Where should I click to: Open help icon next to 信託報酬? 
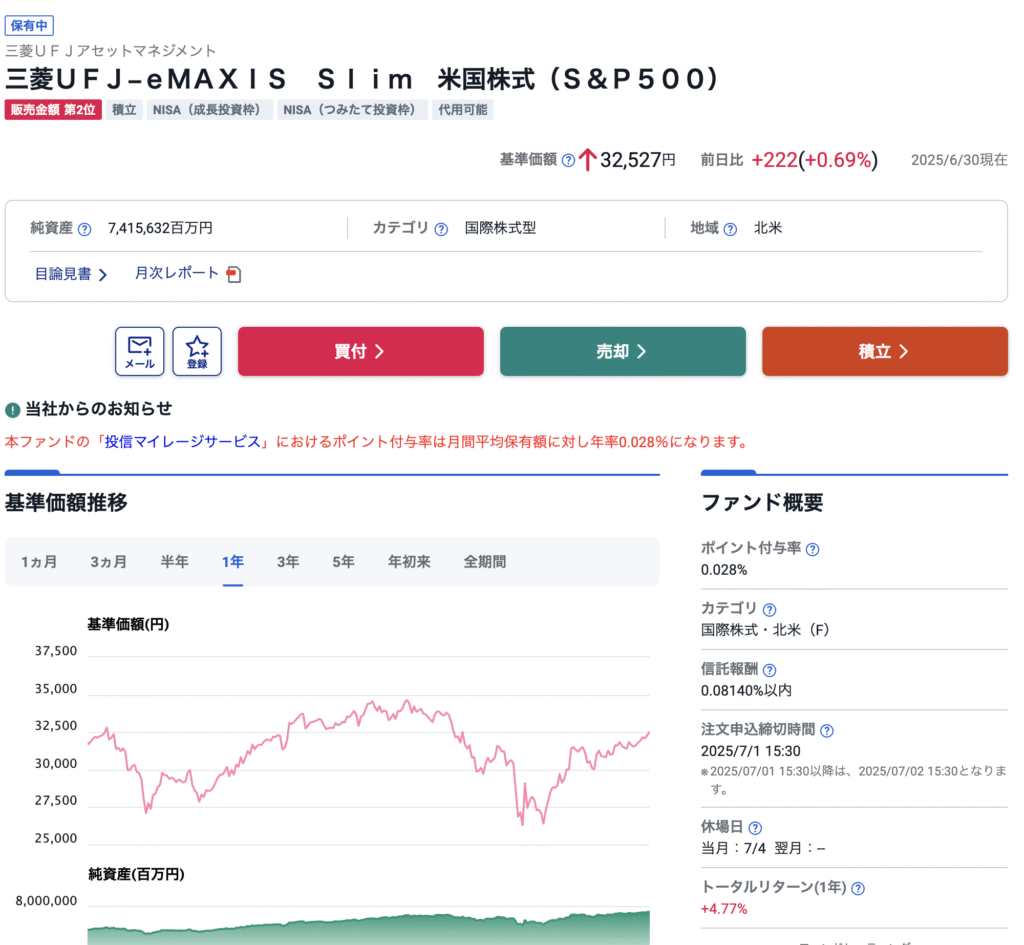point(769,670)
